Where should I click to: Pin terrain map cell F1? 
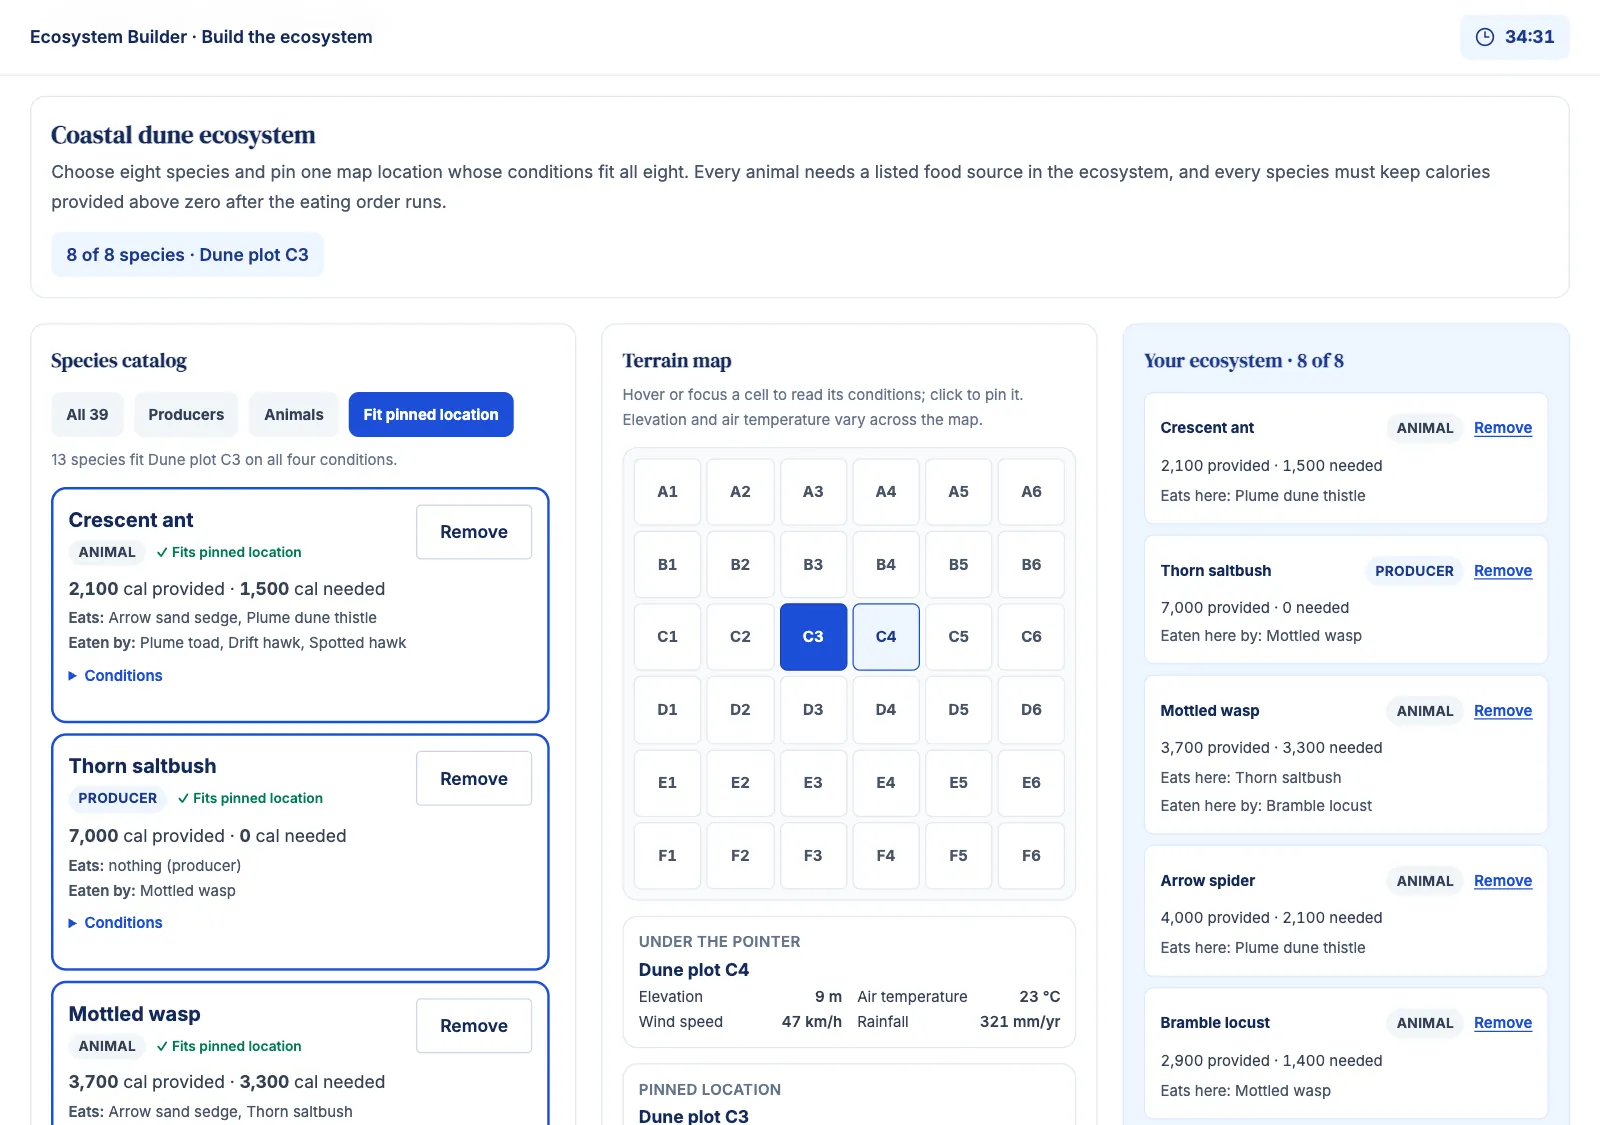[x=667, y=856]
